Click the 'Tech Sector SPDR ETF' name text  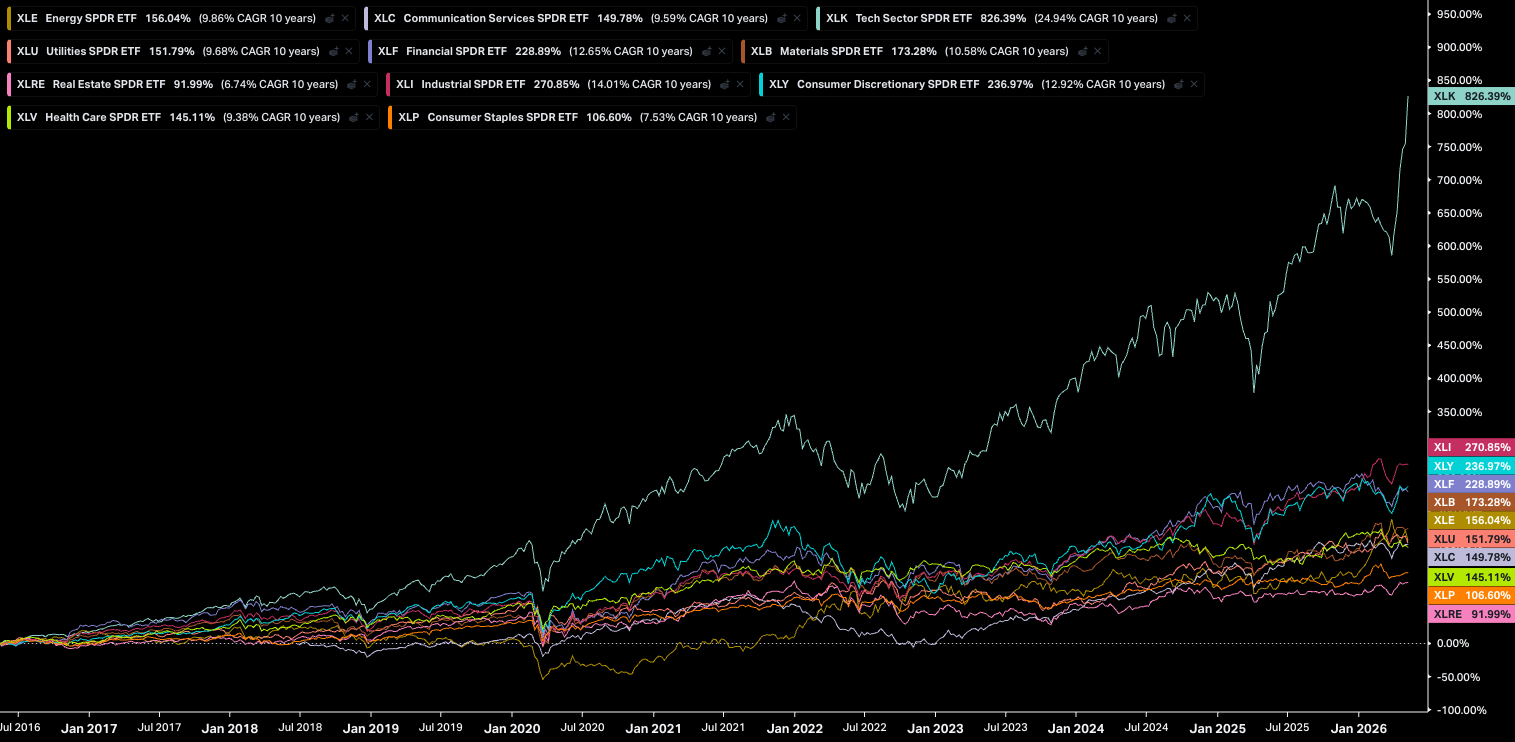tap(914, 19)
